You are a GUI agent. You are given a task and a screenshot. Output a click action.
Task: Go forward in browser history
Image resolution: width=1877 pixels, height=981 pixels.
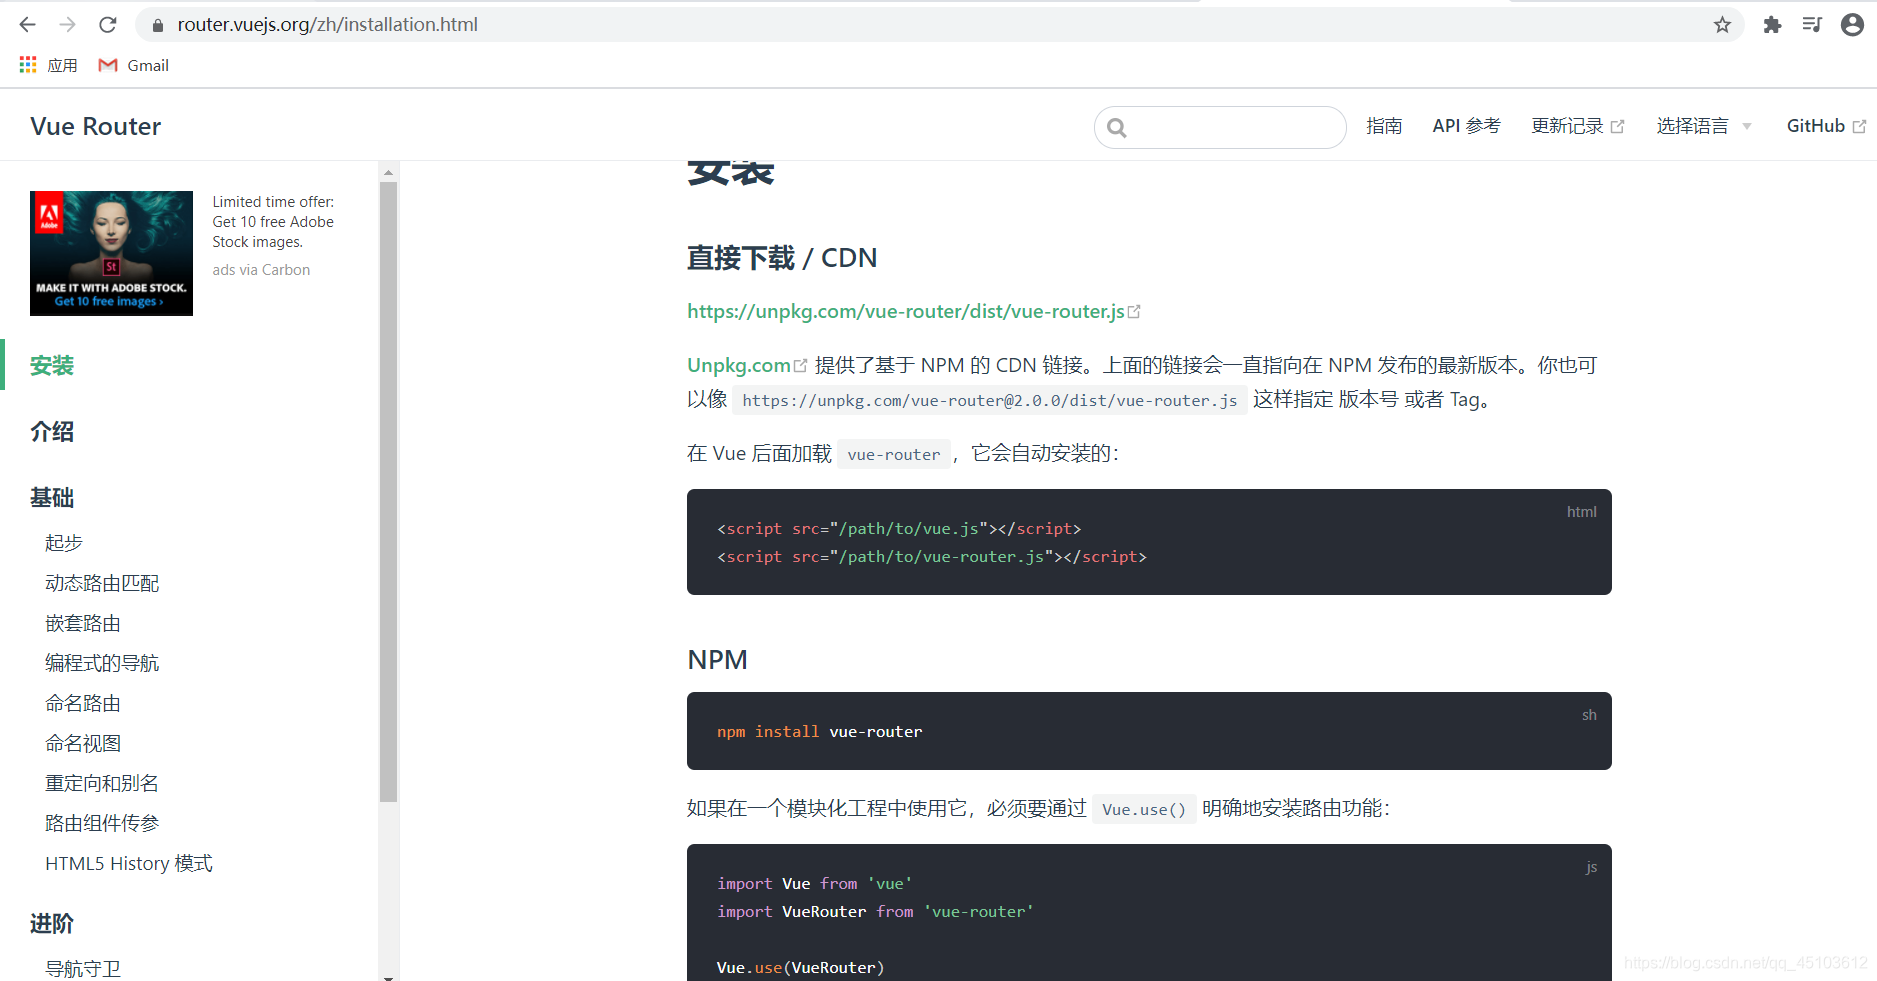(67, 24)
